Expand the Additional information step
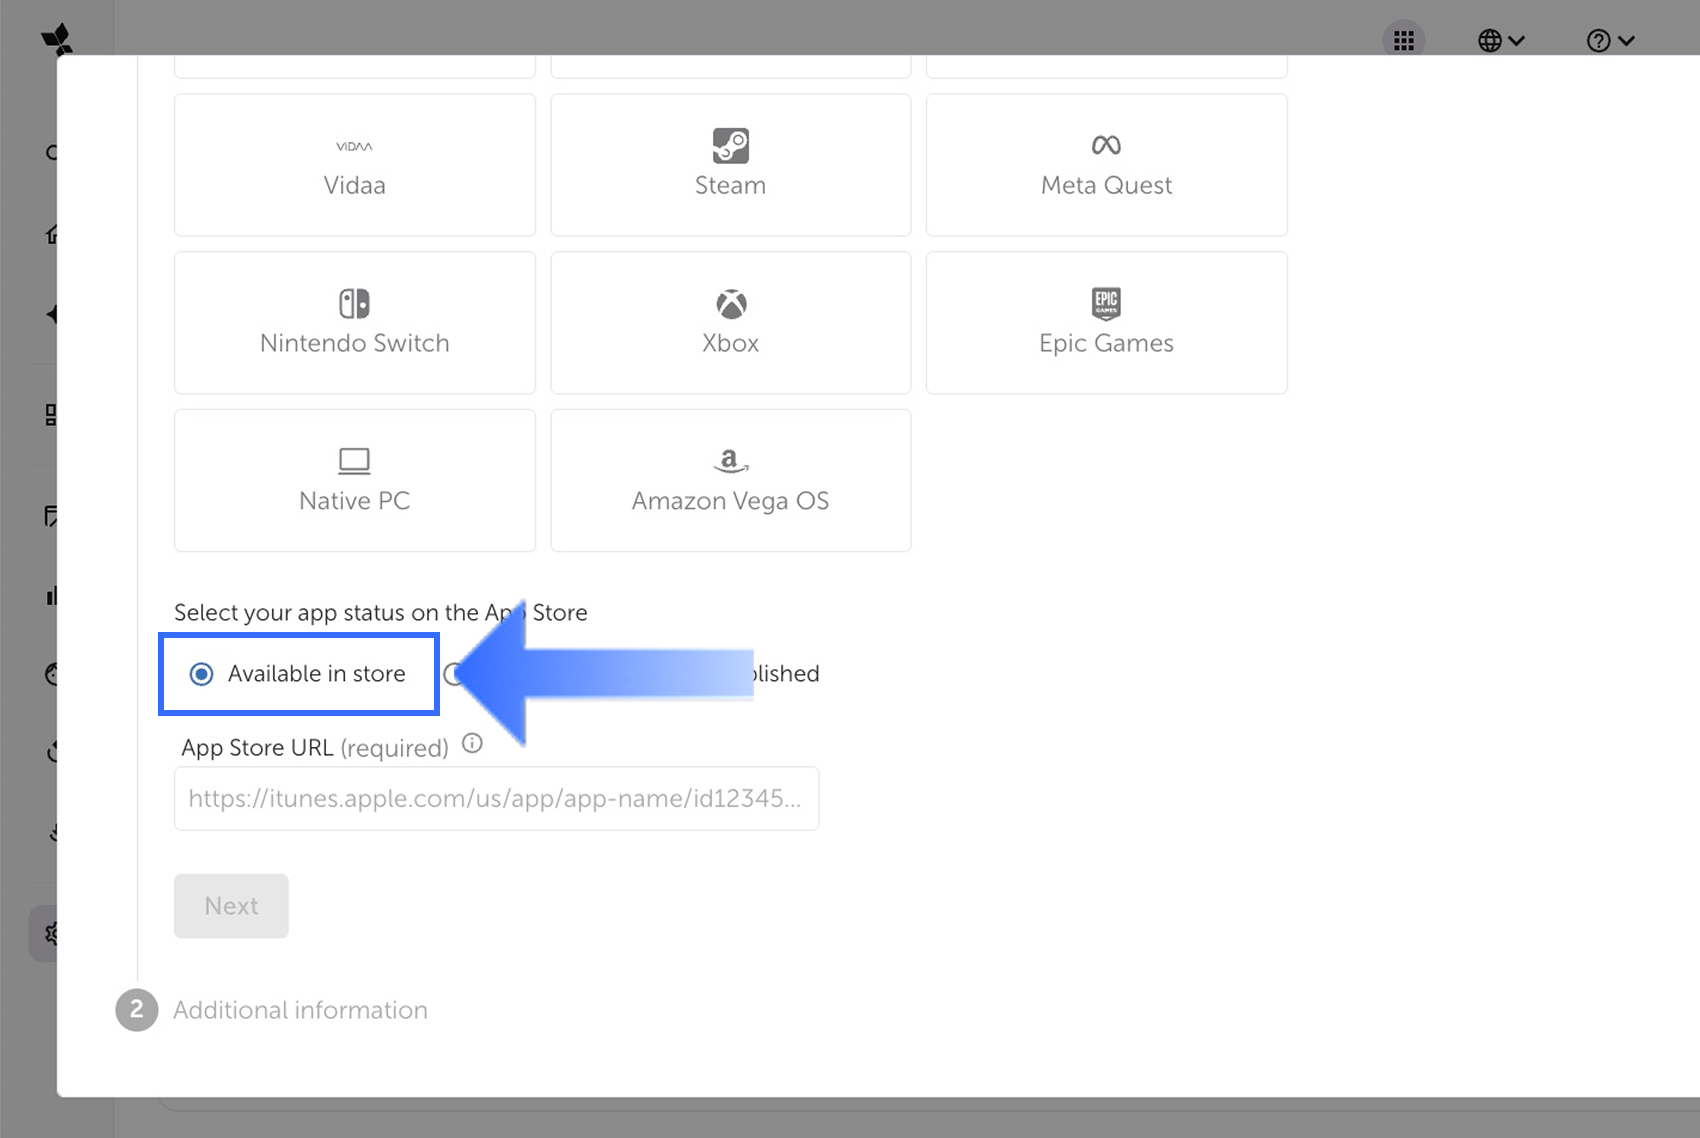This screenshot has width=1700, height=1138. pos(300,1010)
